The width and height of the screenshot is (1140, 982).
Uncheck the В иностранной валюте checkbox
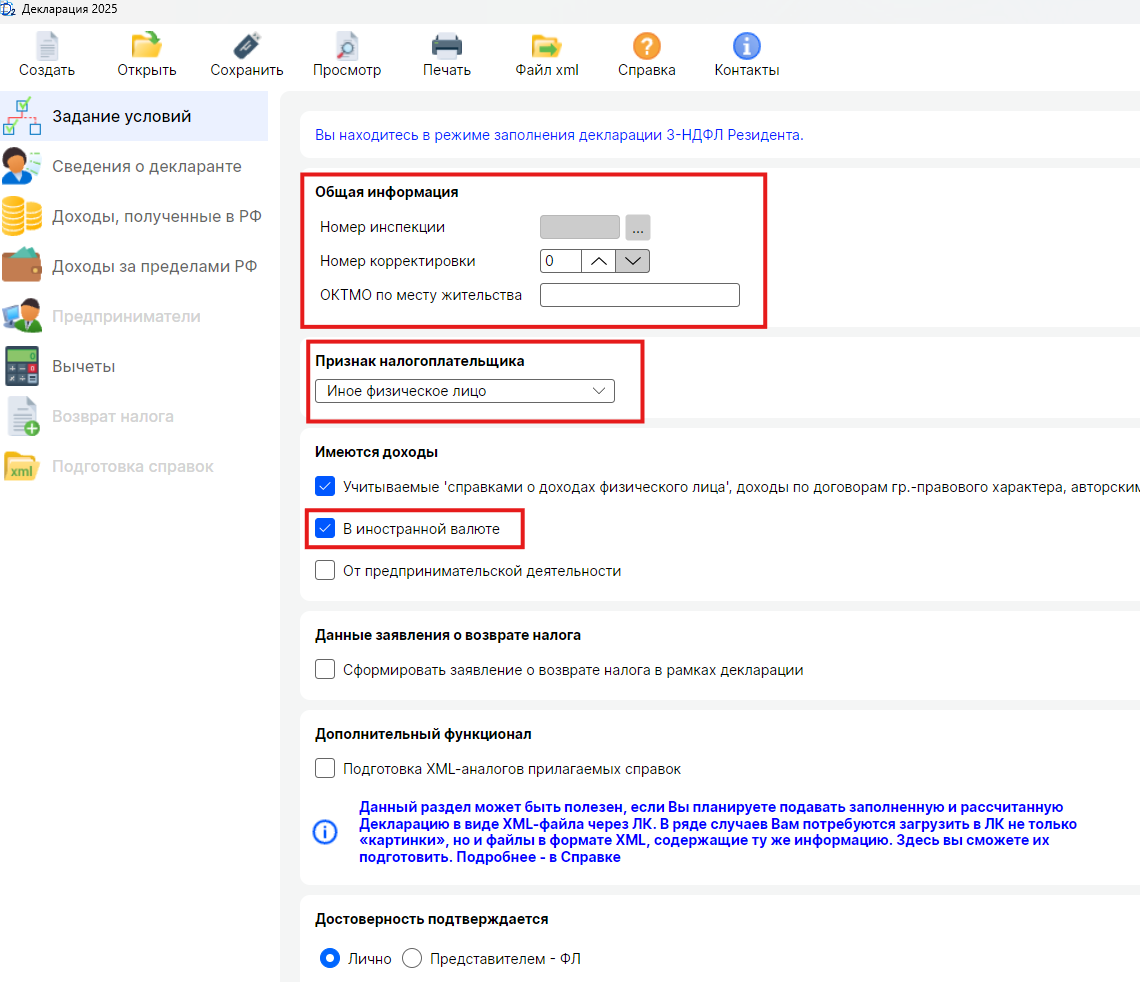325,529
